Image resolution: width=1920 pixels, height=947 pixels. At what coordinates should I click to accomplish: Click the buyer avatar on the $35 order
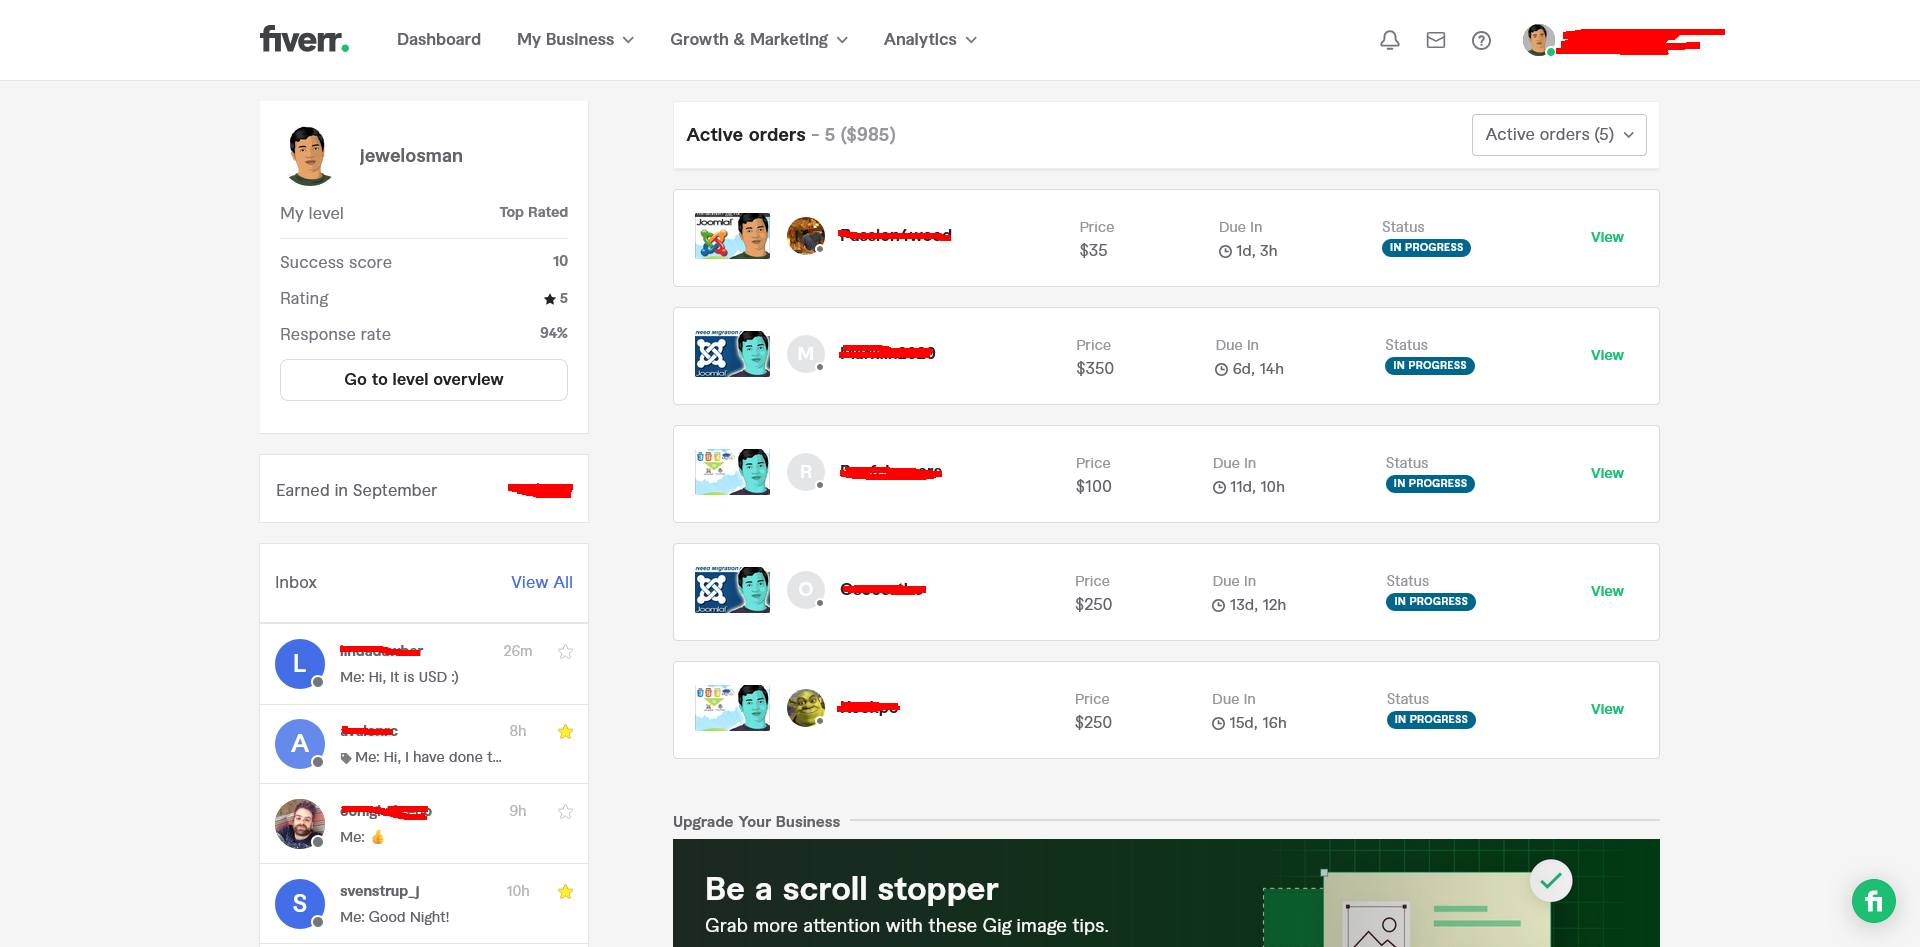805,236
